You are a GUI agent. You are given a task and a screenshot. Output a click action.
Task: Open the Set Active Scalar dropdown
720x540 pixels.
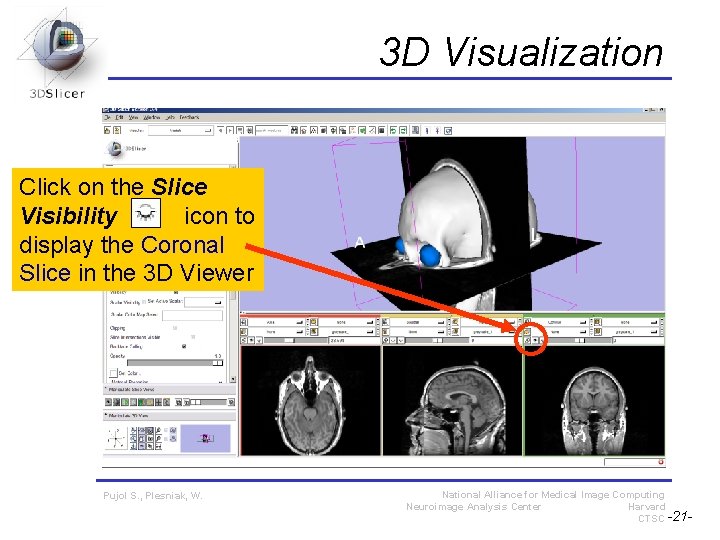(x=203, y=302)
